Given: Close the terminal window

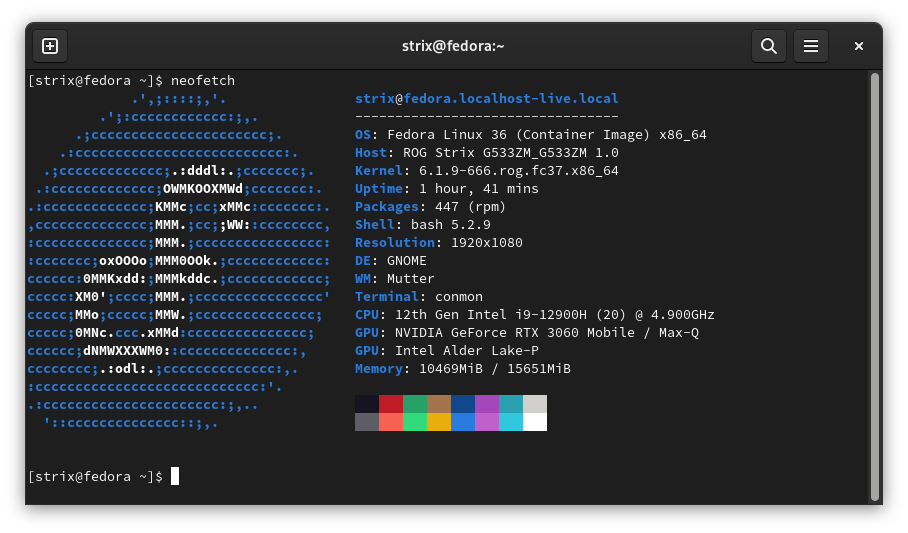Looking at the screenshot, I should click(859, 46).
